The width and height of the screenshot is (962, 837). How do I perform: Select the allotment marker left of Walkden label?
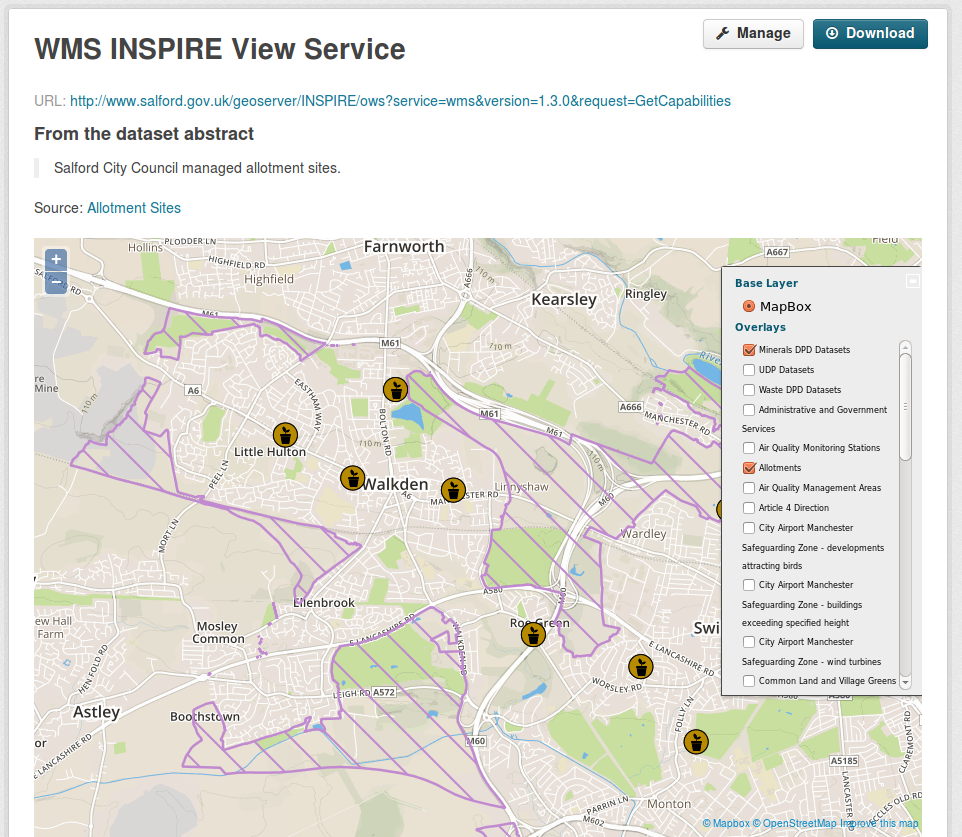click(x=352, y=478)
